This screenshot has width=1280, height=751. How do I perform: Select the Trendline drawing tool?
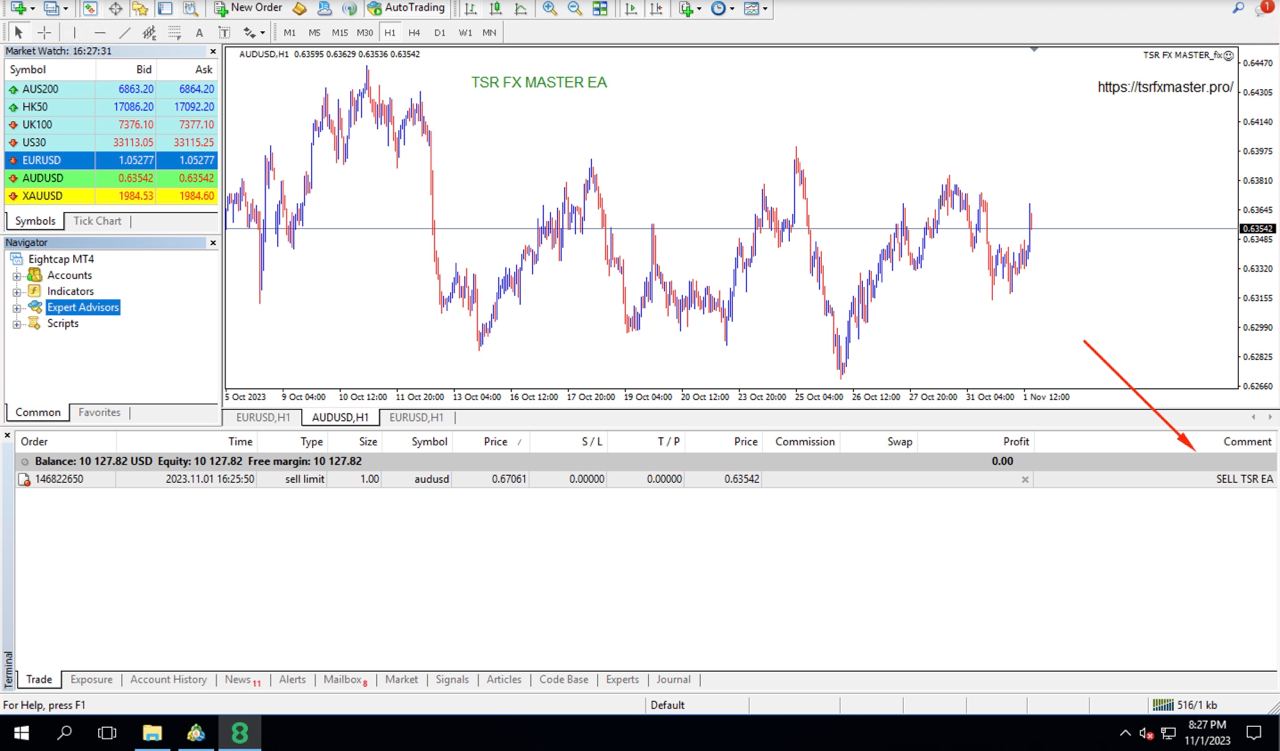pos(125,33)
